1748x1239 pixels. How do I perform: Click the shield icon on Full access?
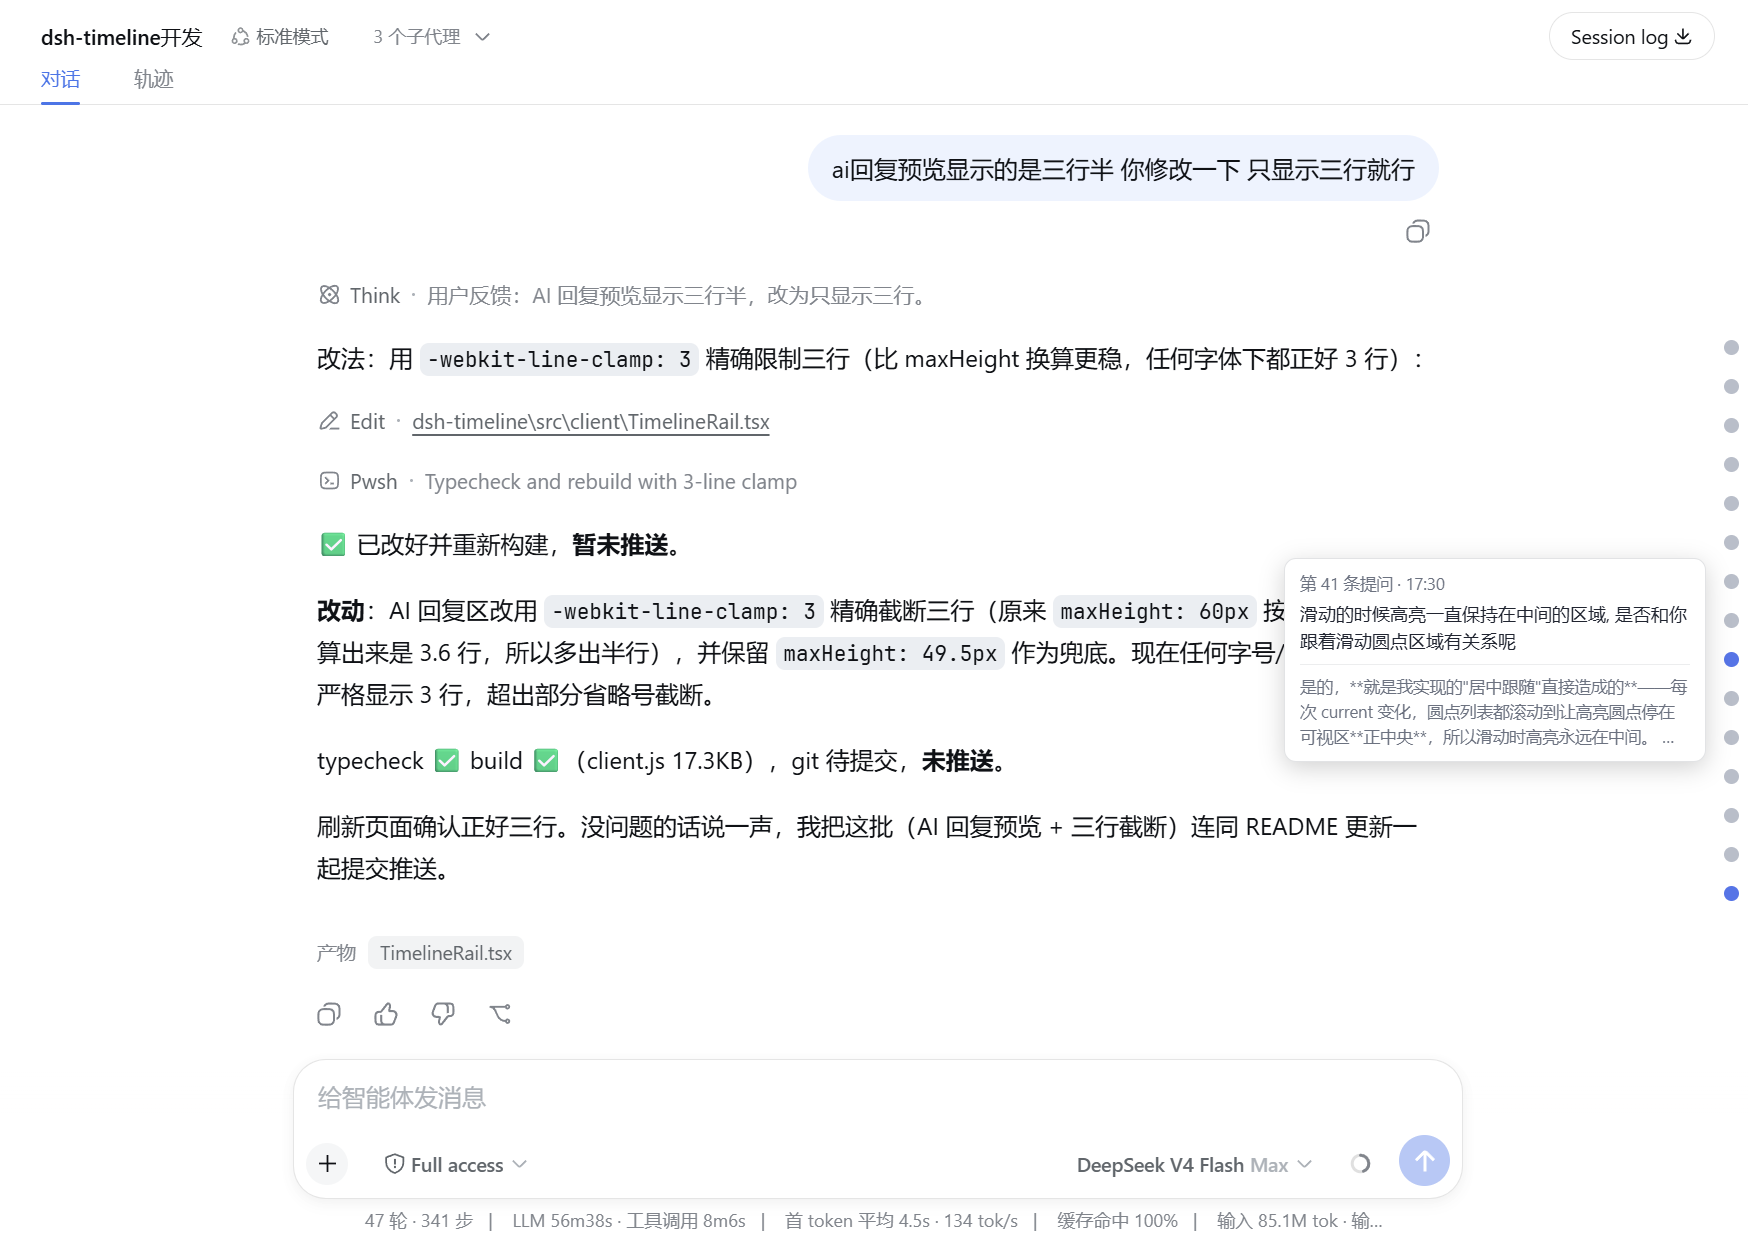pos(394,1164)
